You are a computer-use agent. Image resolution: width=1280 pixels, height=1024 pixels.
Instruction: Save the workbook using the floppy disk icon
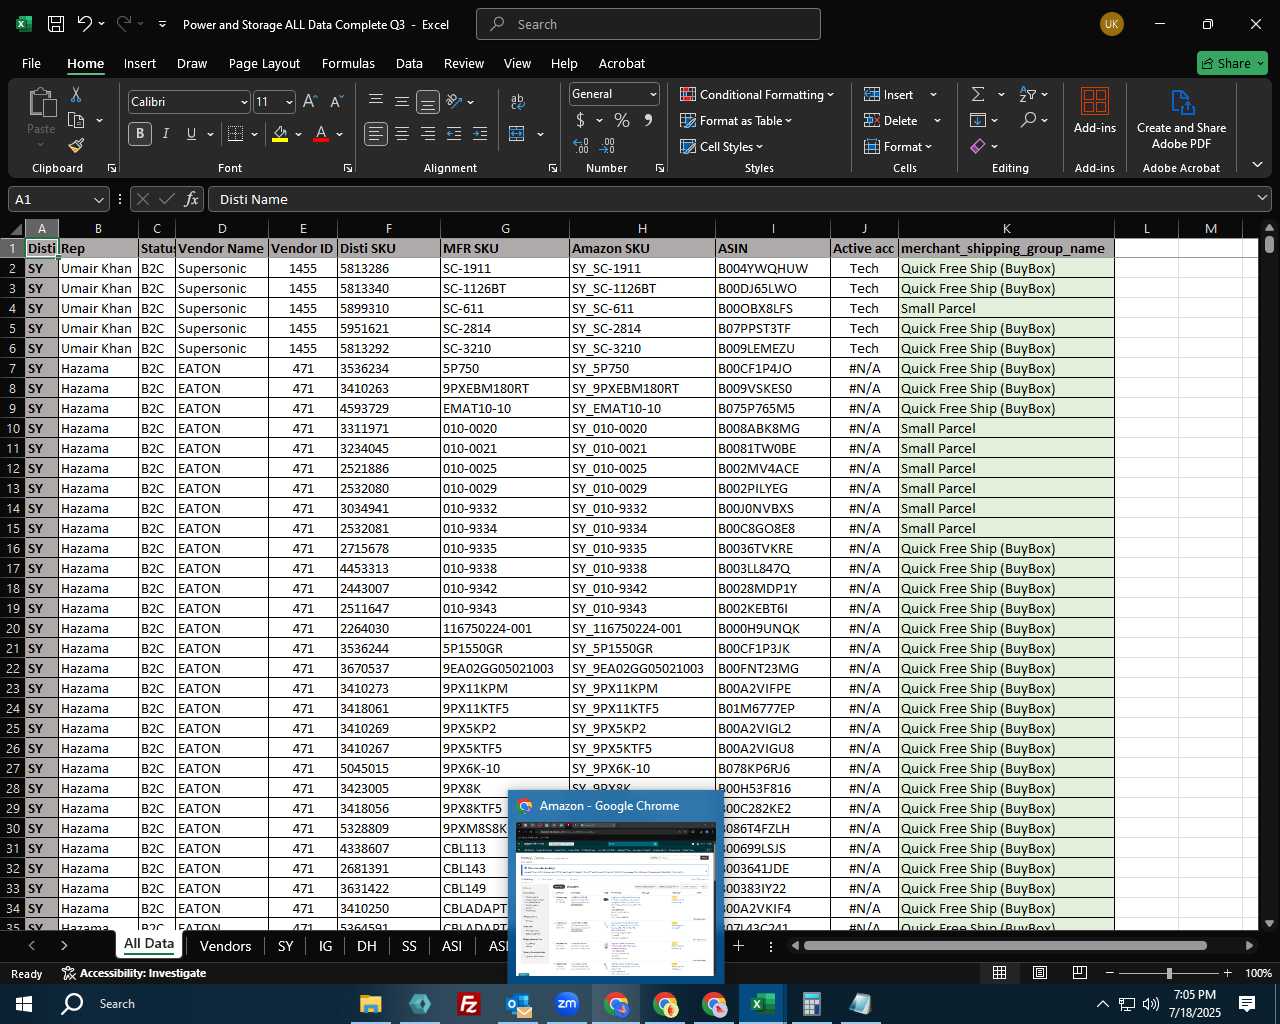pos(56,24)
